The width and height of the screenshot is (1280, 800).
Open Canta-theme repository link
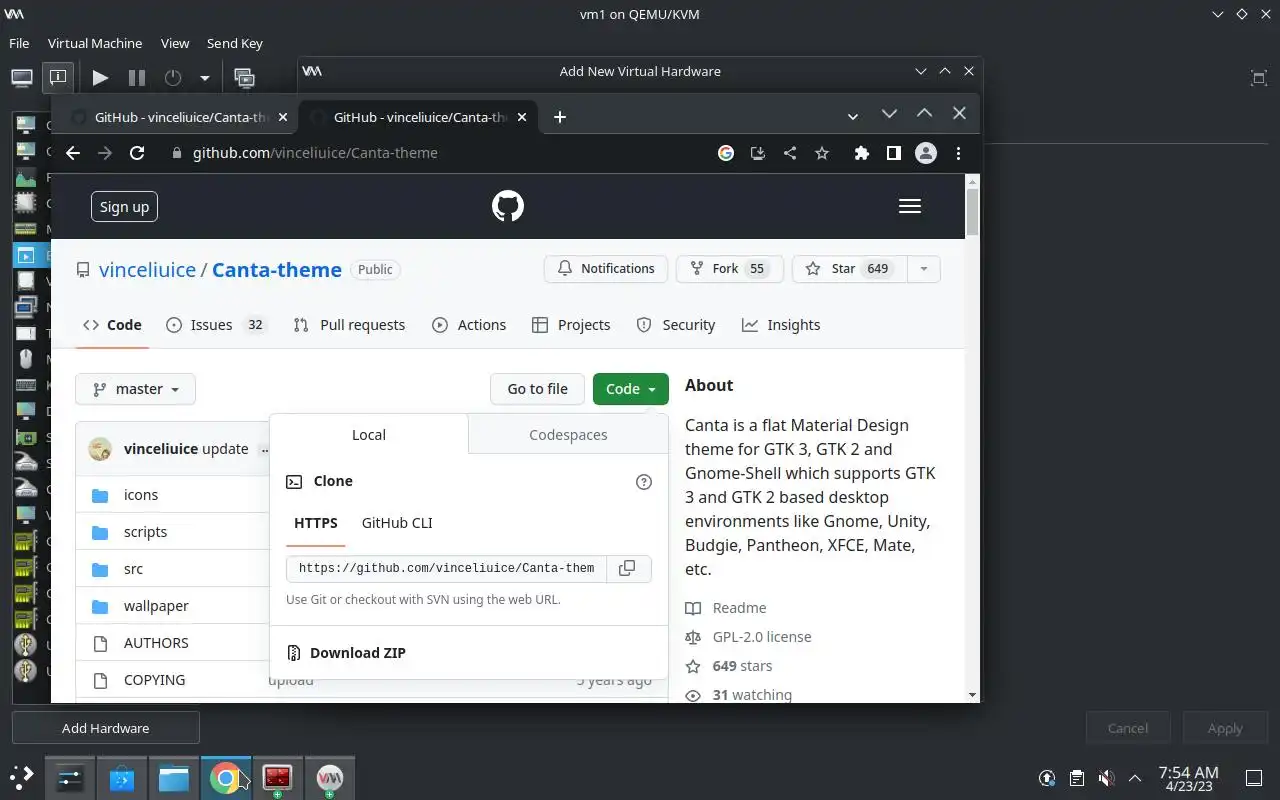click(x=276, y=270)
